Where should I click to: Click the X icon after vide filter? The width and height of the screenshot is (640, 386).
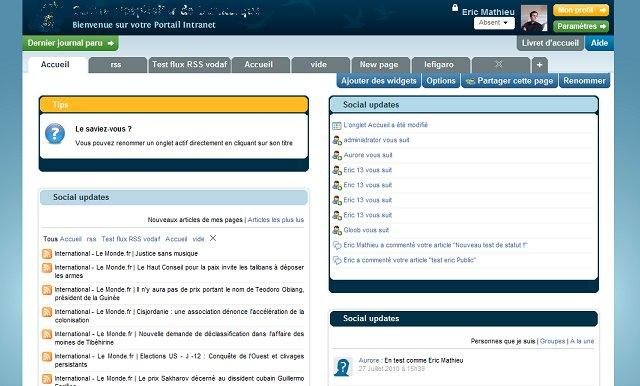pos(213,238)
